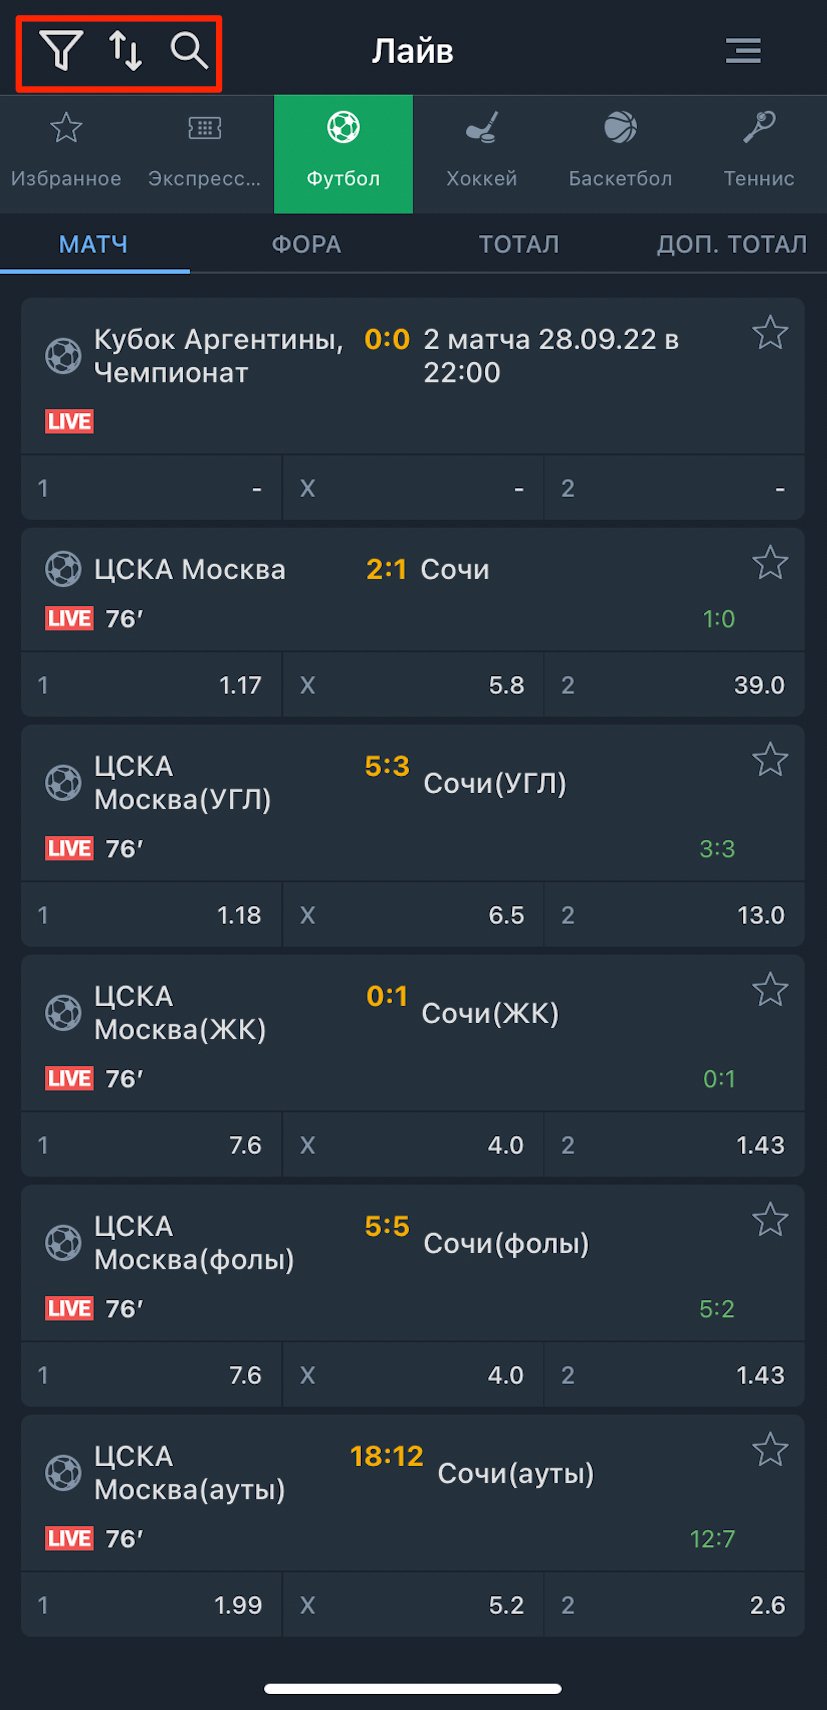
Task: Tap the sort arrows icon
Action: [x=125, y=50]
